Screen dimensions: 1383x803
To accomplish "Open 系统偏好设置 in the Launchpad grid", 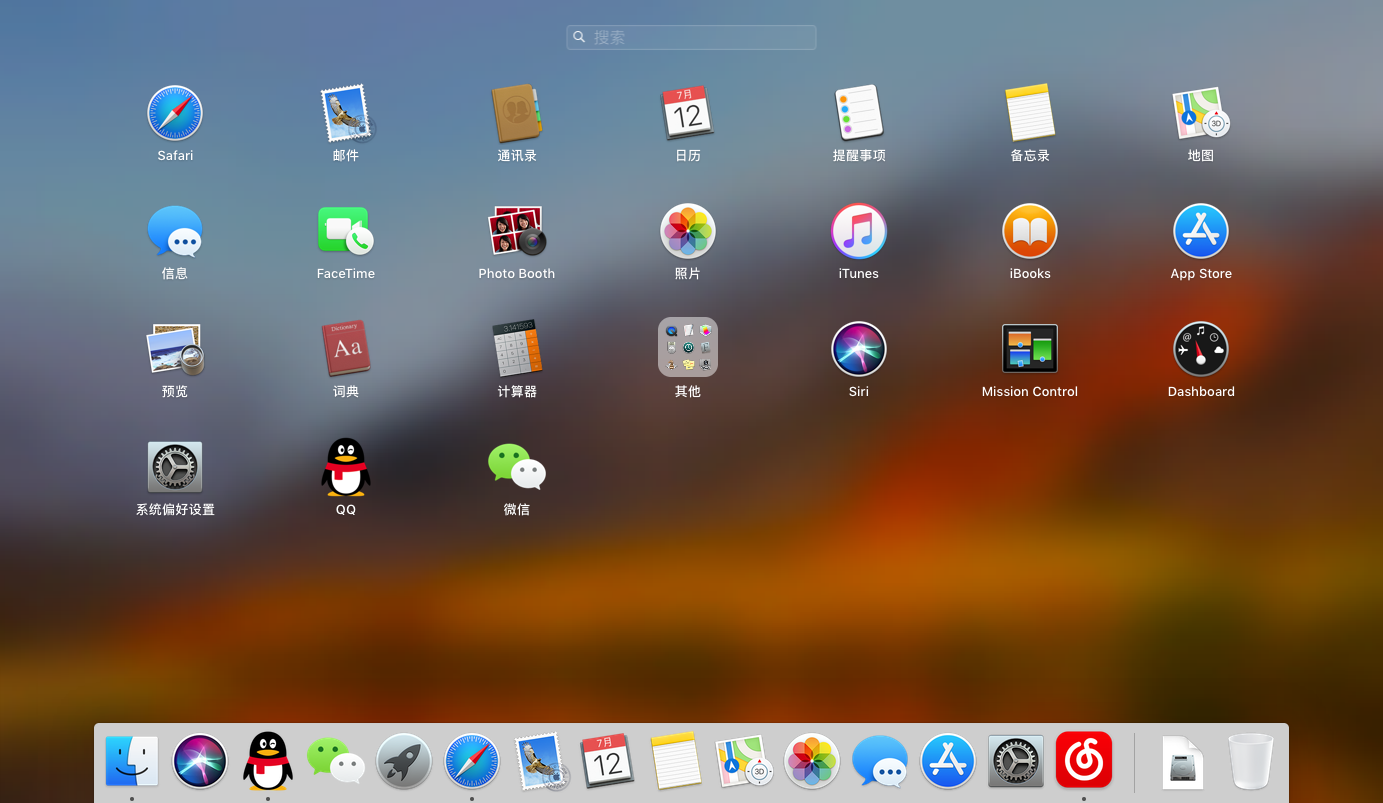I will pos(175,467).
